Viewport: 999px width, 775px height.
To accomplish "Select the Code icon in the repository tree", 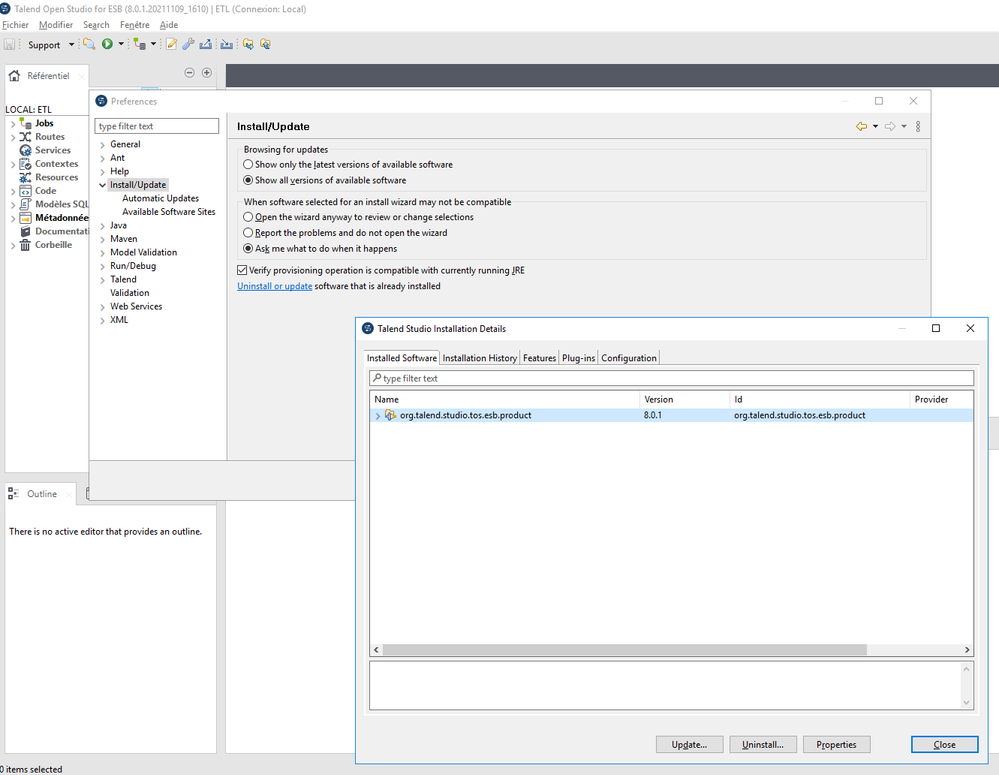I will pos(25,191).
